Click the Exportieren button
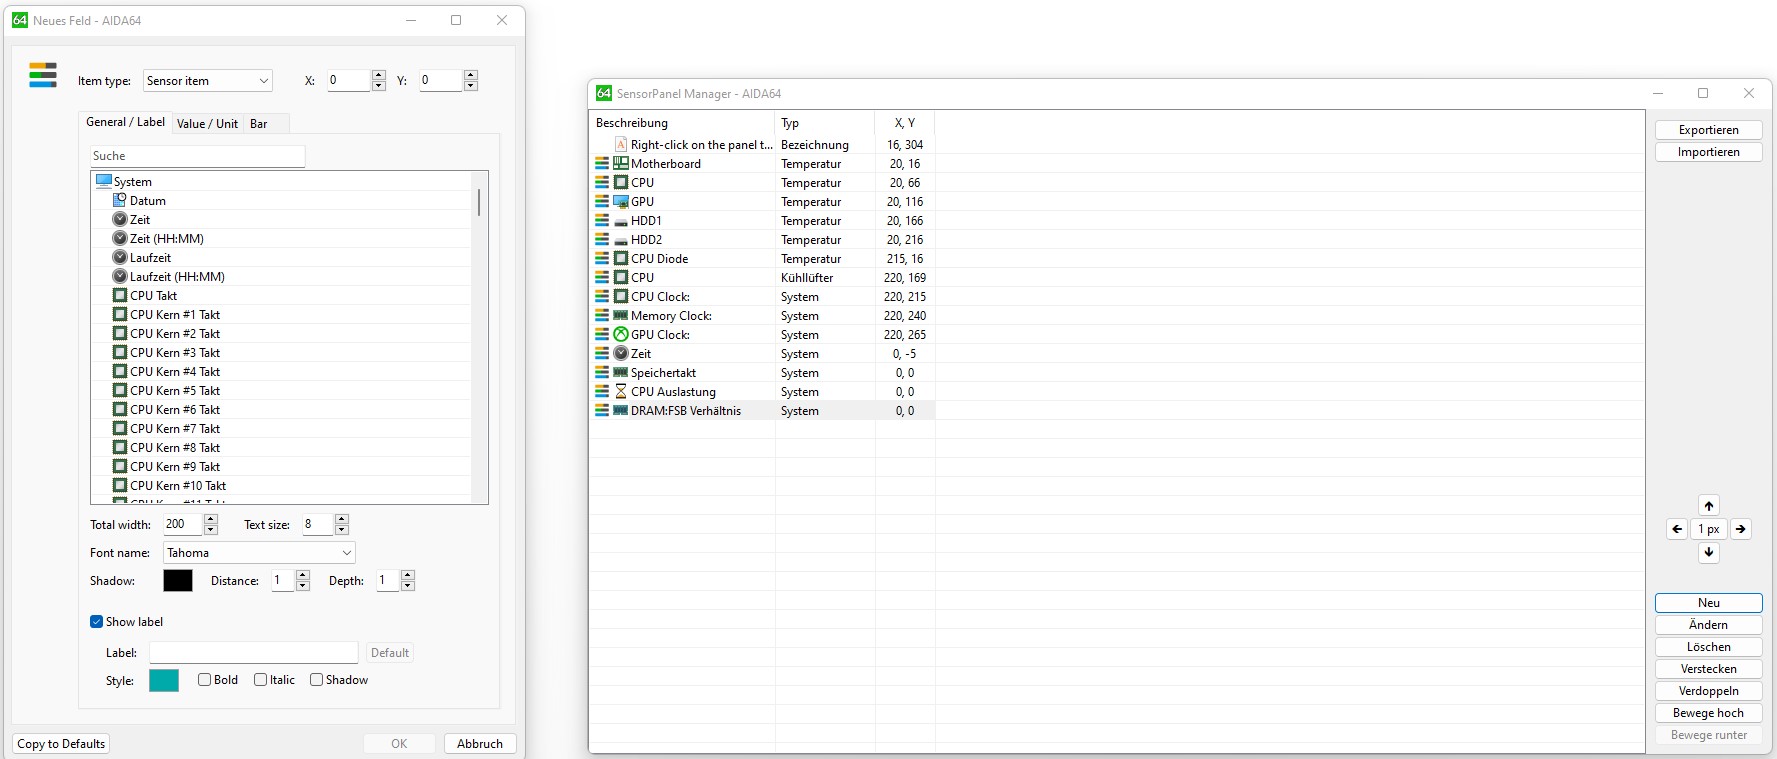Image resolution: width=1777 pixels, height=759 pixels. pos(1708,130)
